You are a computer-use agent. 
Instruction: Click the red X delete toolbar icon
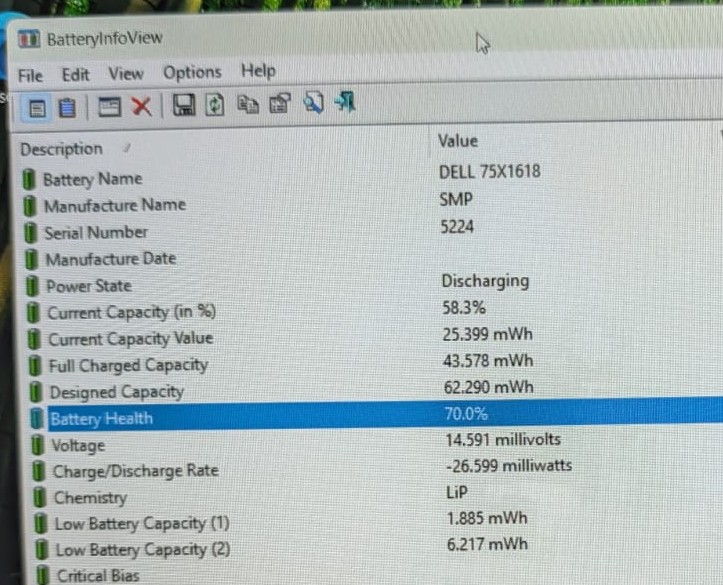click(142, 106)
